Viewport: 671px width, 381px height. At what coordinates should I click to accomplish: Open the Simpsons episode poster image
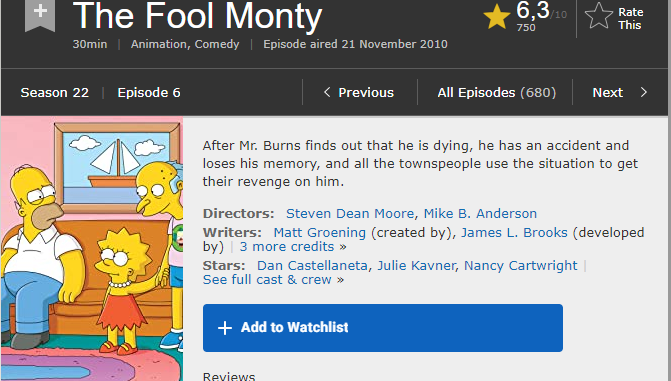coord(92,249)
